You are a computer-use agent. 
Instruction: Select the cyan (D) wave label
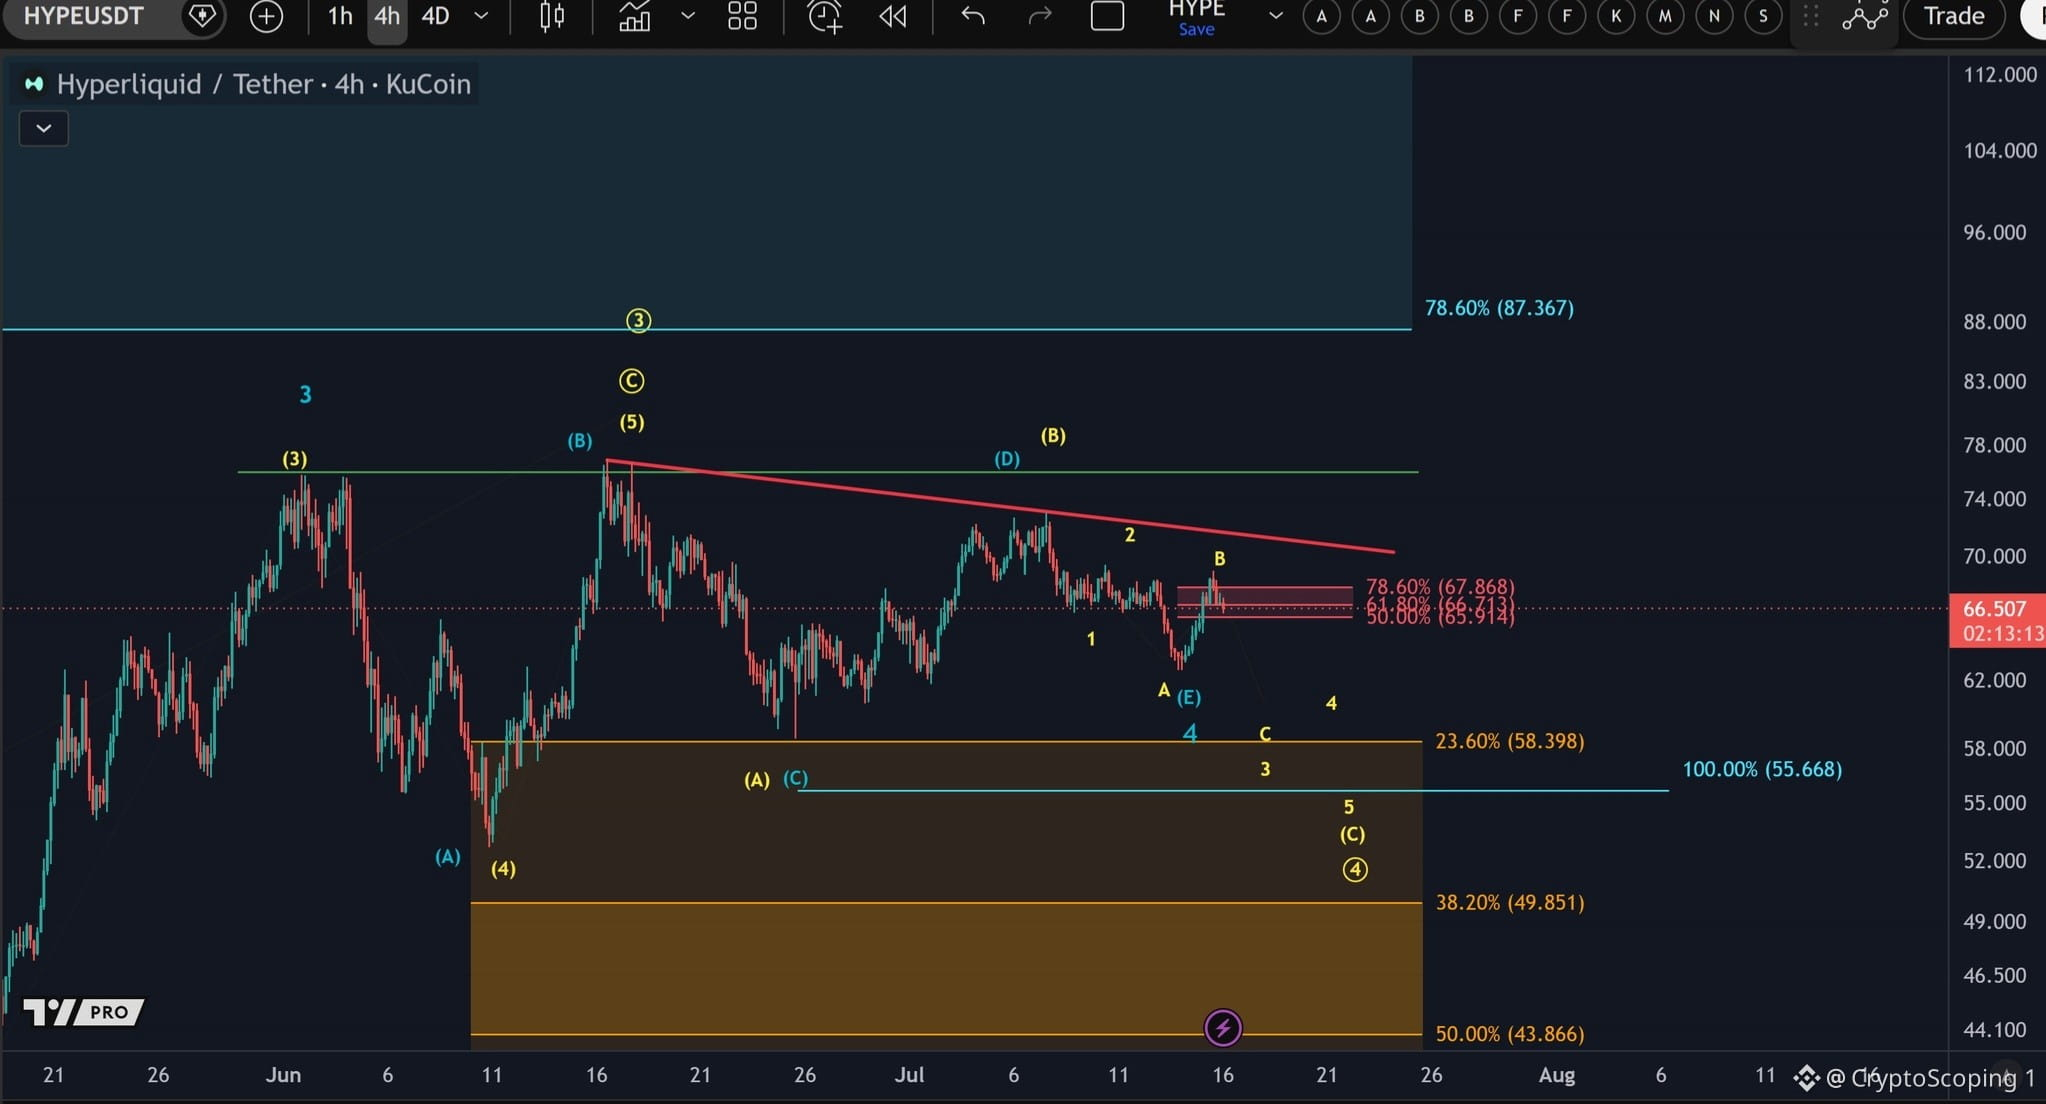click(1007, 459)
